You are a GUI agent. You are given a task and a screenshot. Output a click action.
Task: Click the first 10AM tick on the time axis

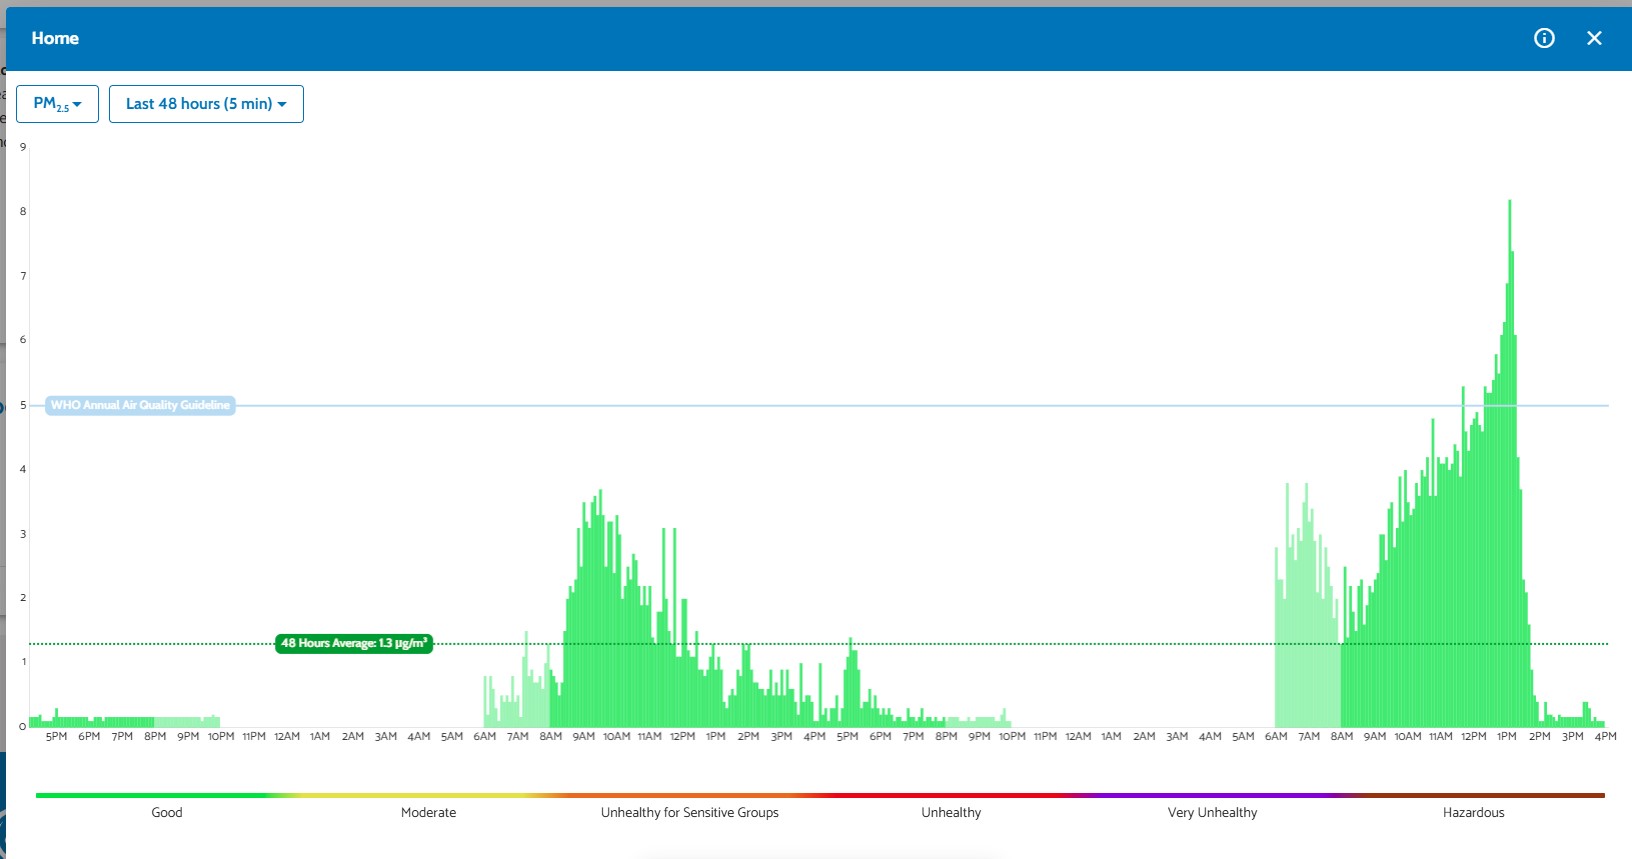pyautogui.click(x=616, y=736)
